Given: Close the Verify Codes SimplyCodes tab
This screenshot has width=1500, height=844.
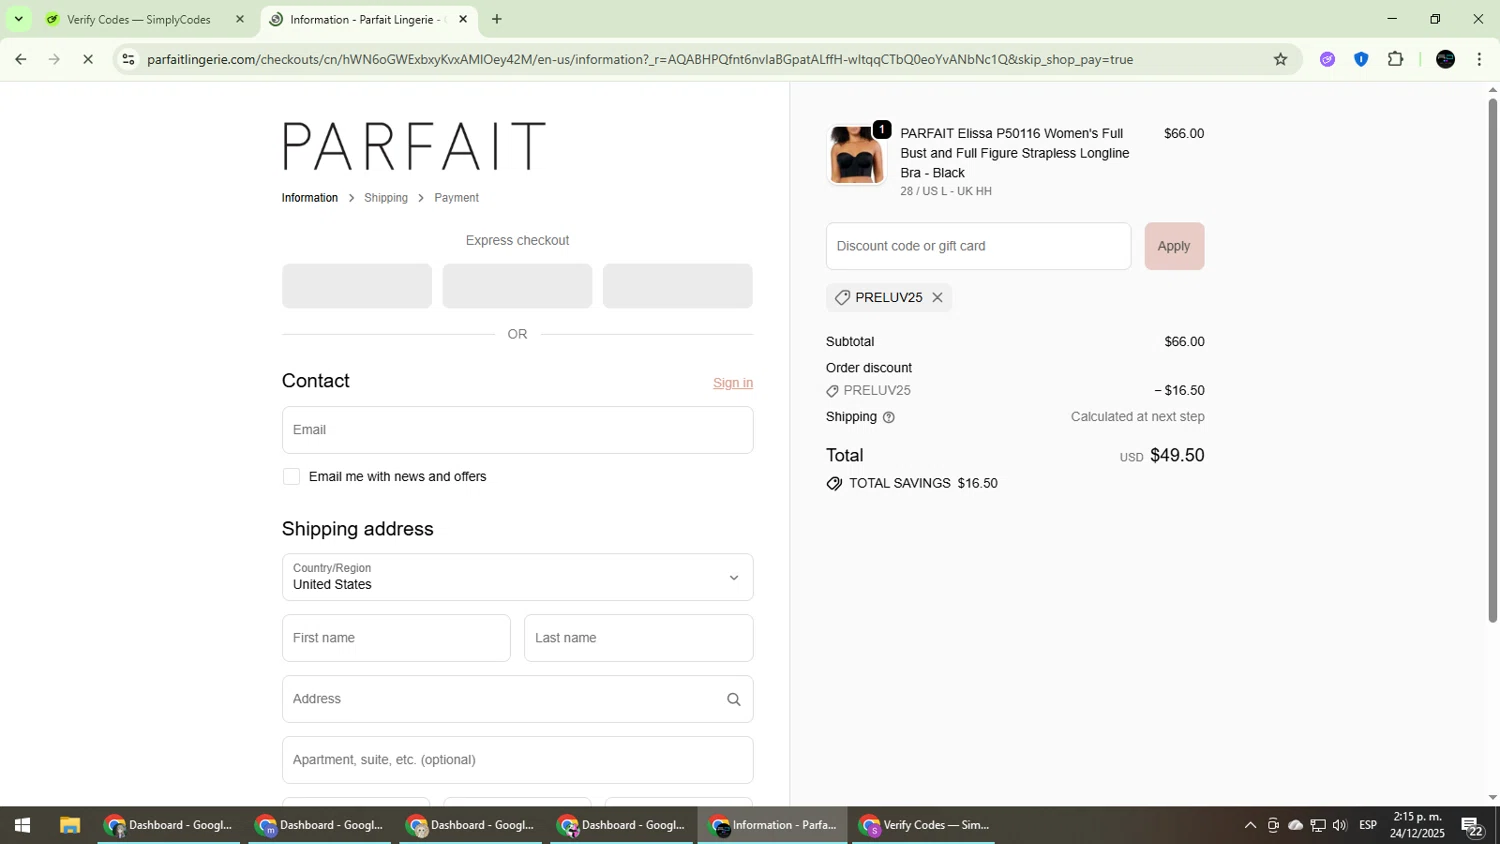Looking at the screenshot, I should [239, 19].
